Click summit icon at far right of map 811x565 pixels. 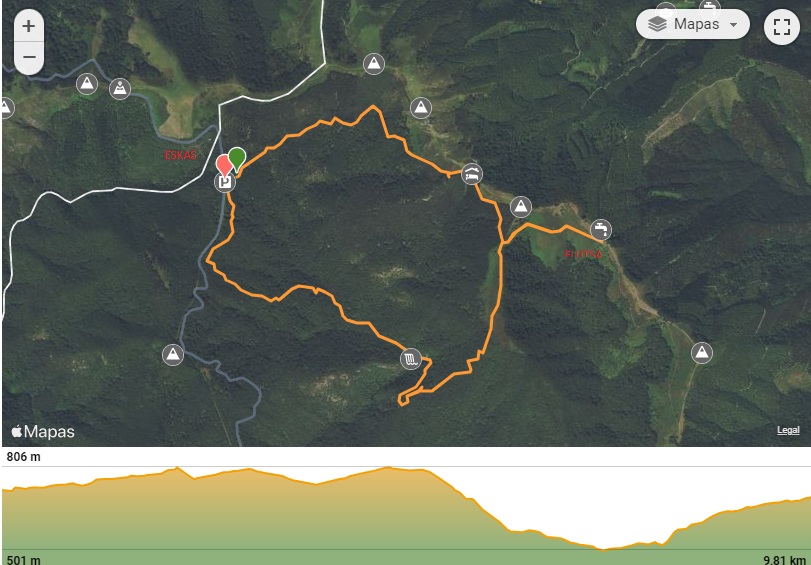pos(702,353)
